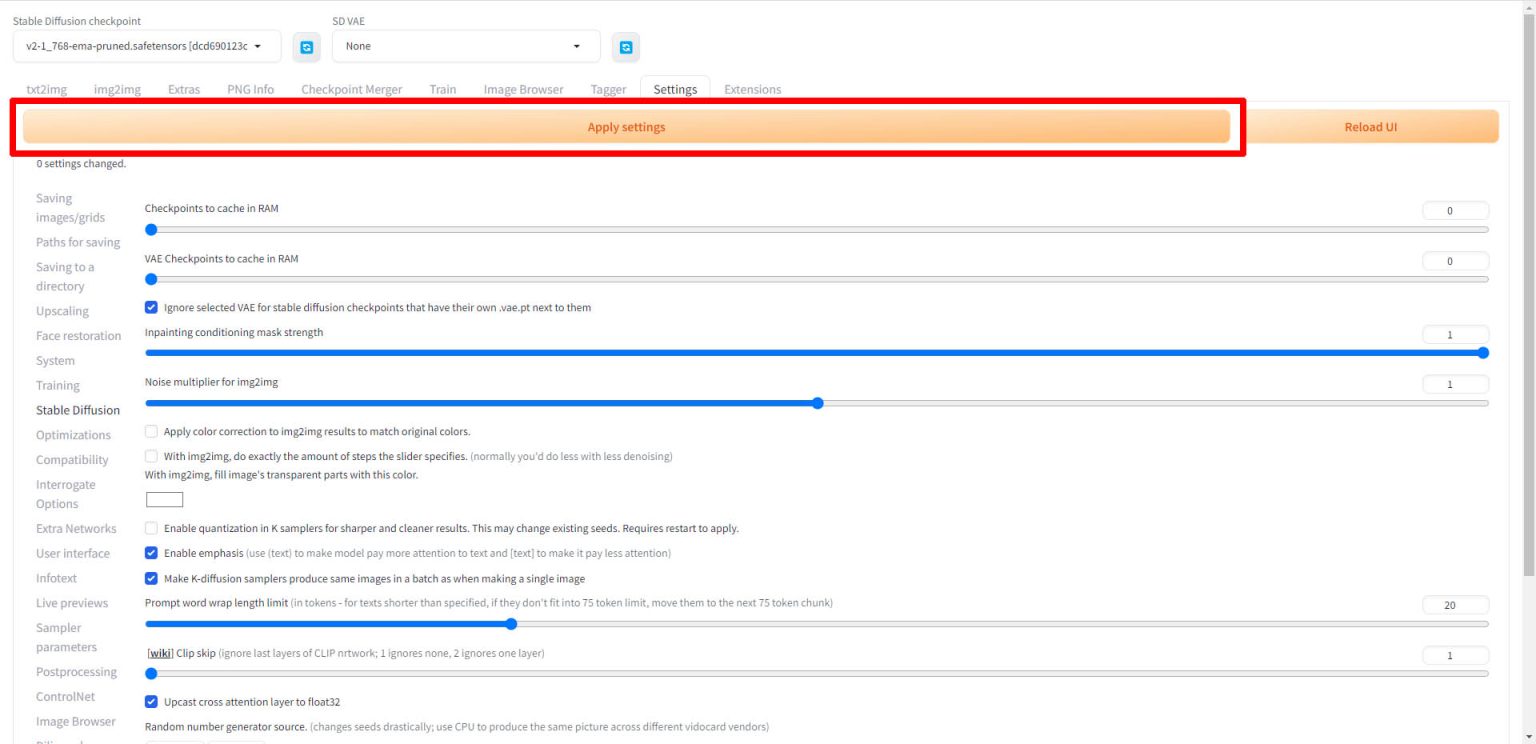Click the refresh icon beside the checkpoint dropdown

306,46
